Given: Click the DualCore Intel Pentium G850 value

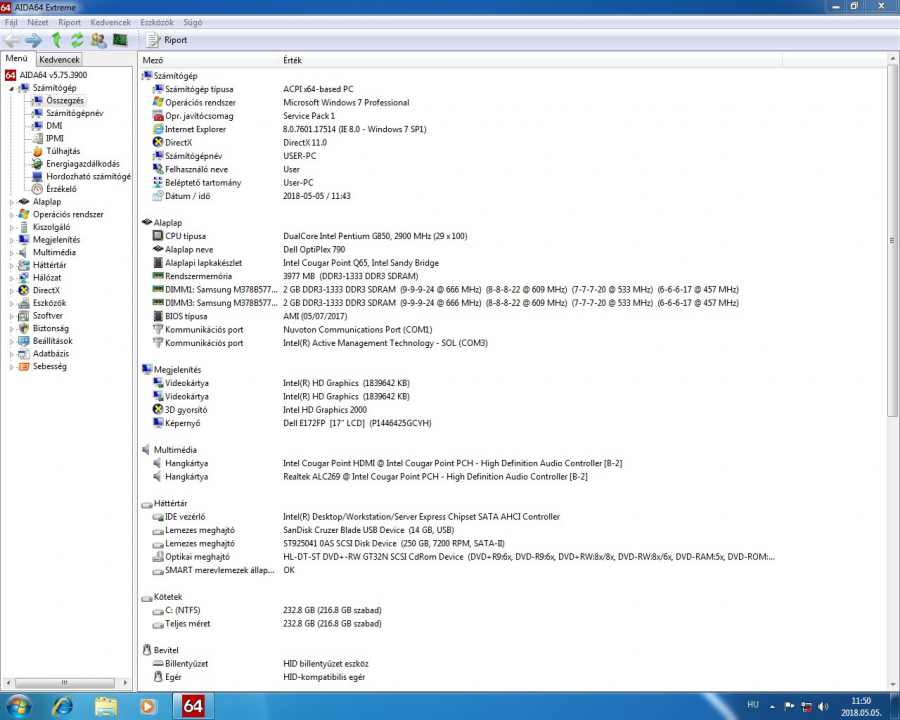Looking at the screenshot, I should tap(375, 236).
